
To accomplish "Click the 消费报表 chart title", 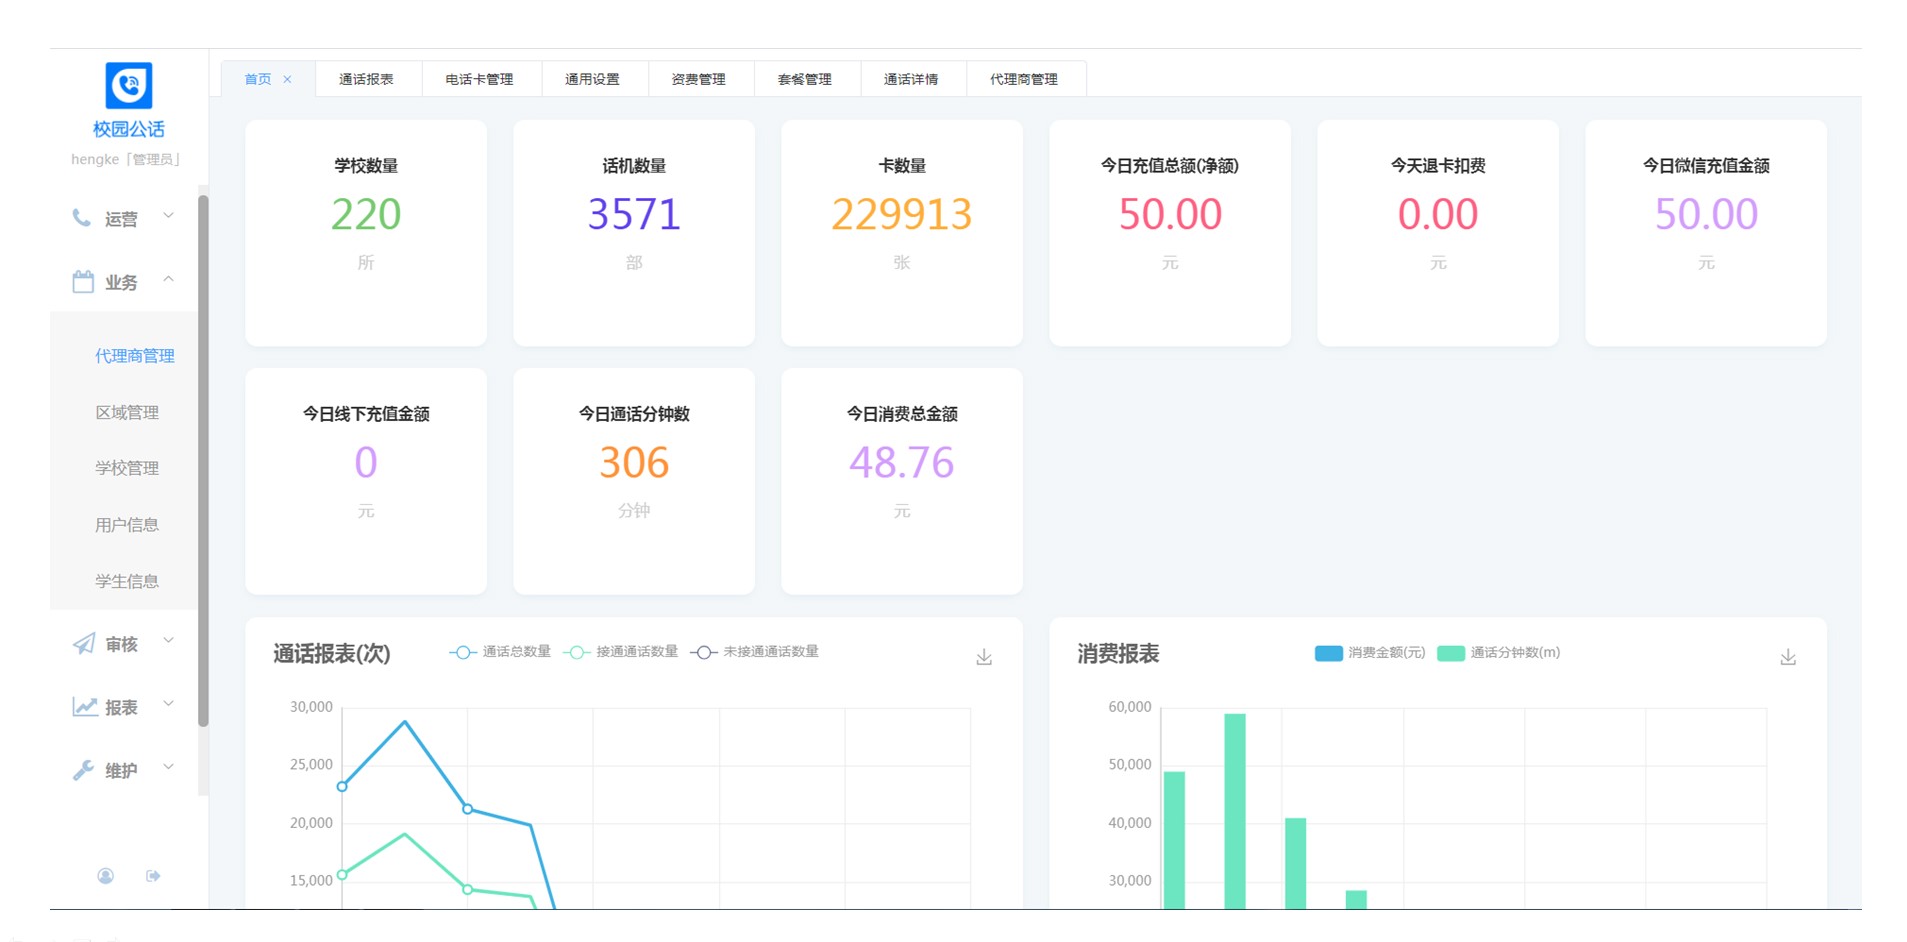I will tap(1118, 654).
